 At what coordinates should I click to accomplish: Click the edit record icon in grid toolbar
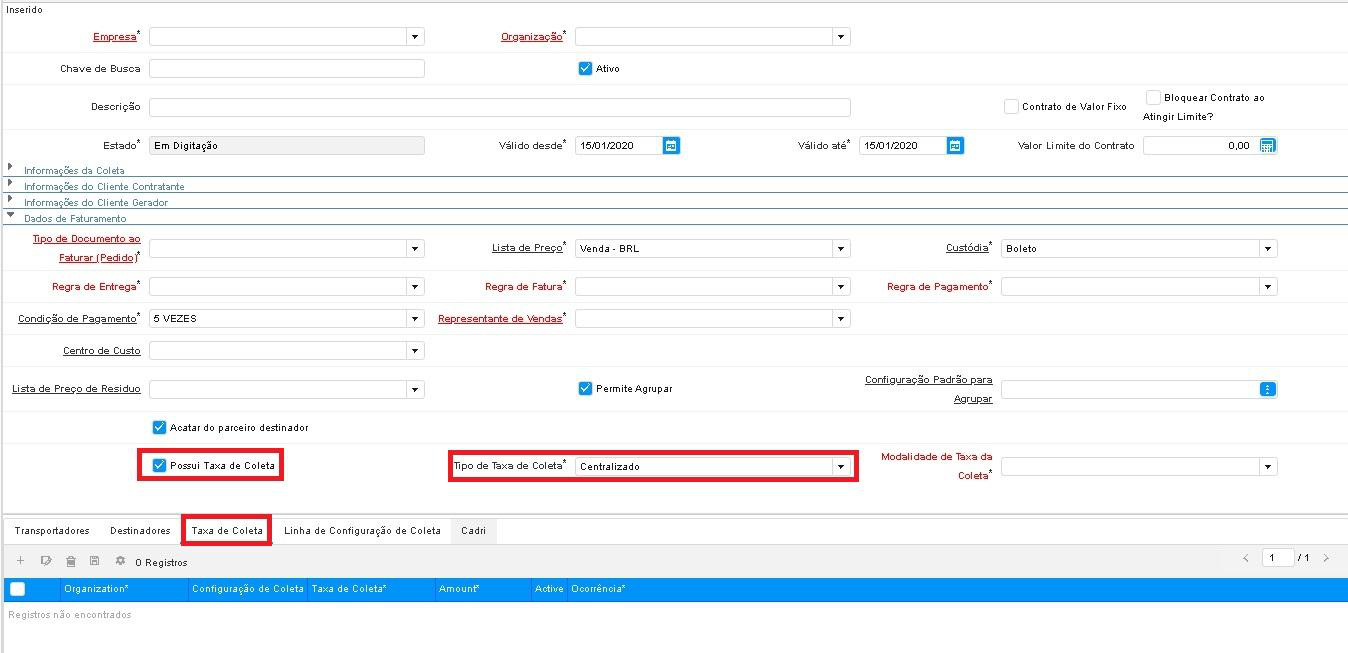(x=46, y=561)
